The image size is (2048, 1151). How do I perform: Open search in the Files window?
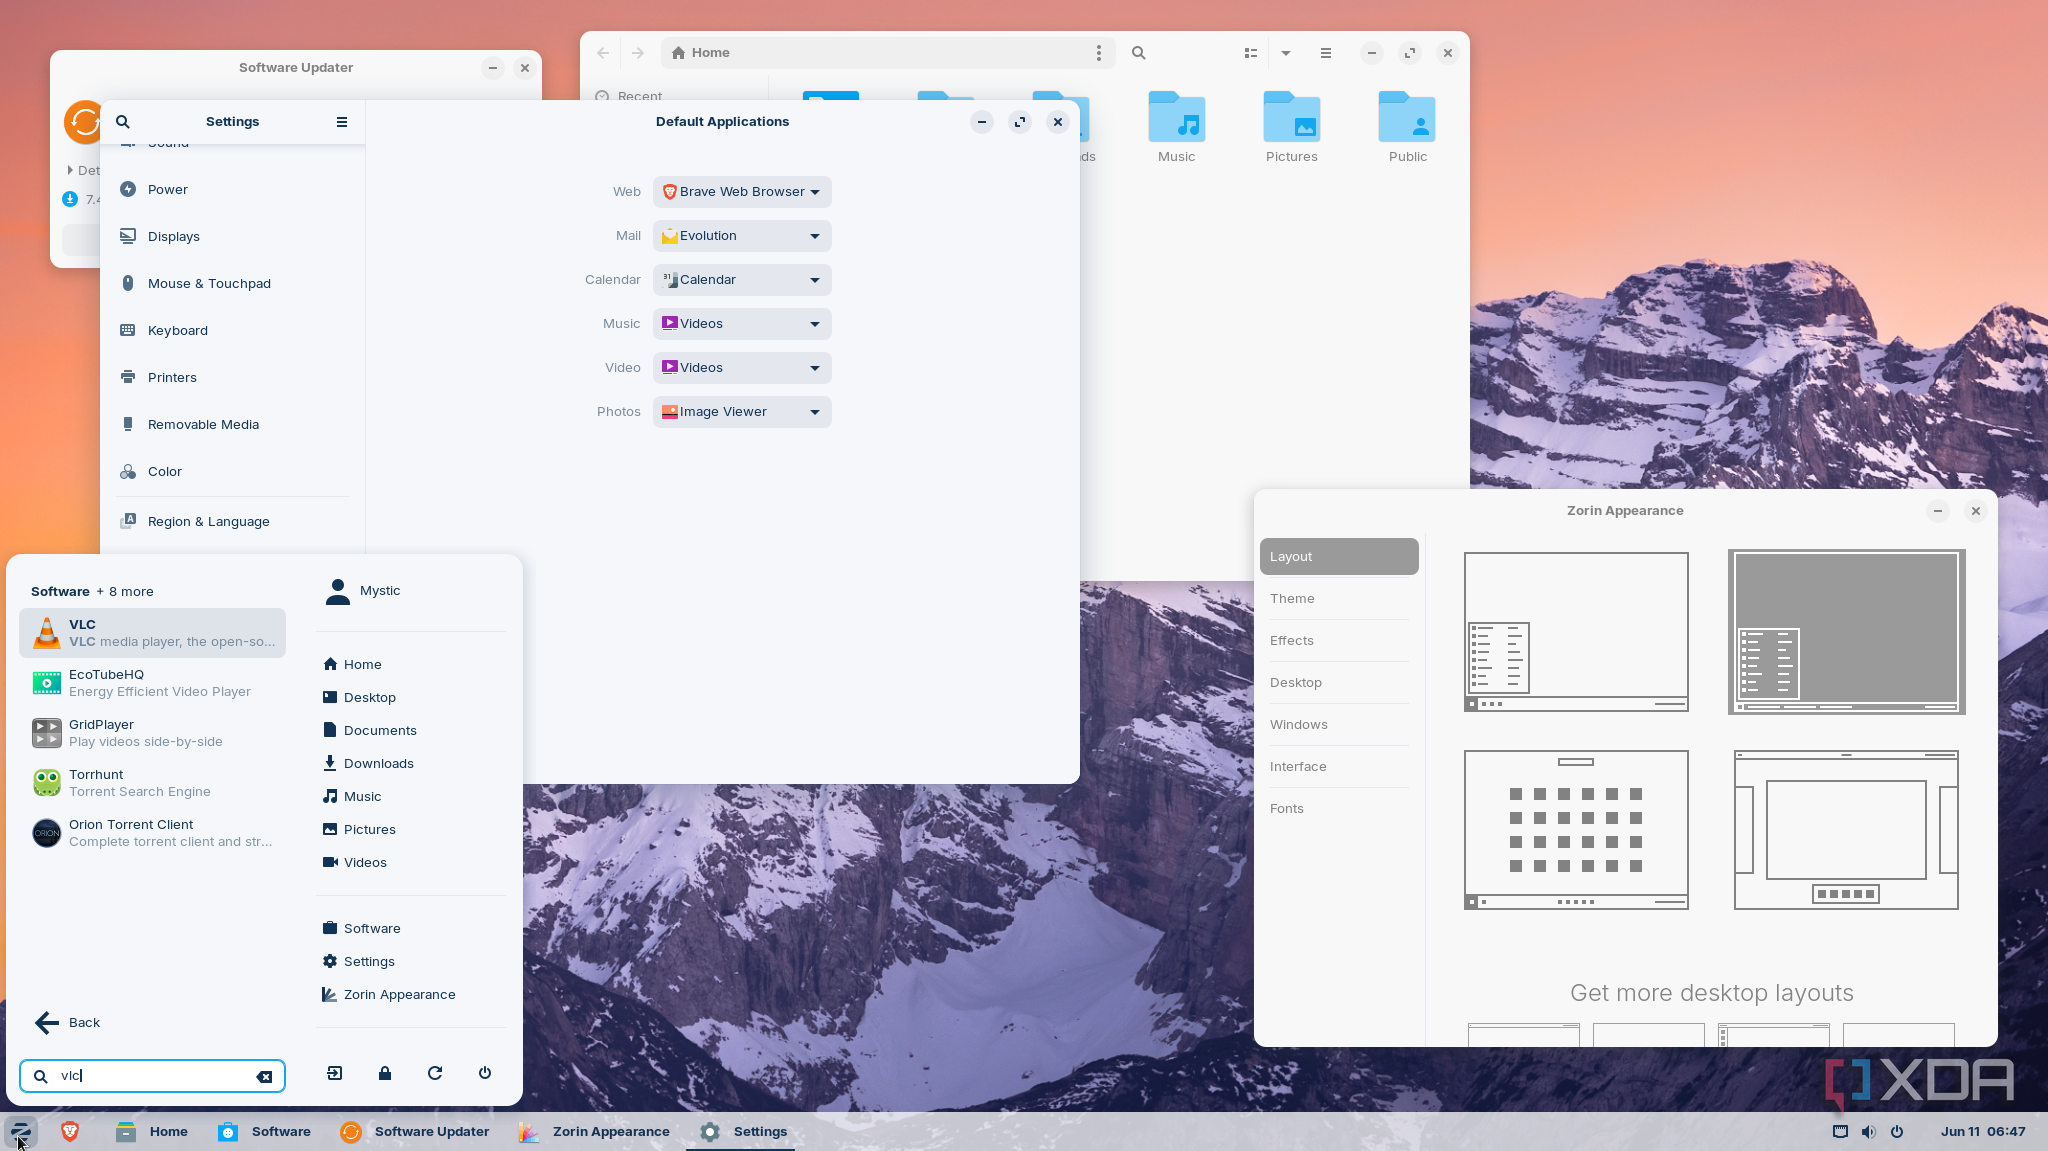coord(1138,53)
